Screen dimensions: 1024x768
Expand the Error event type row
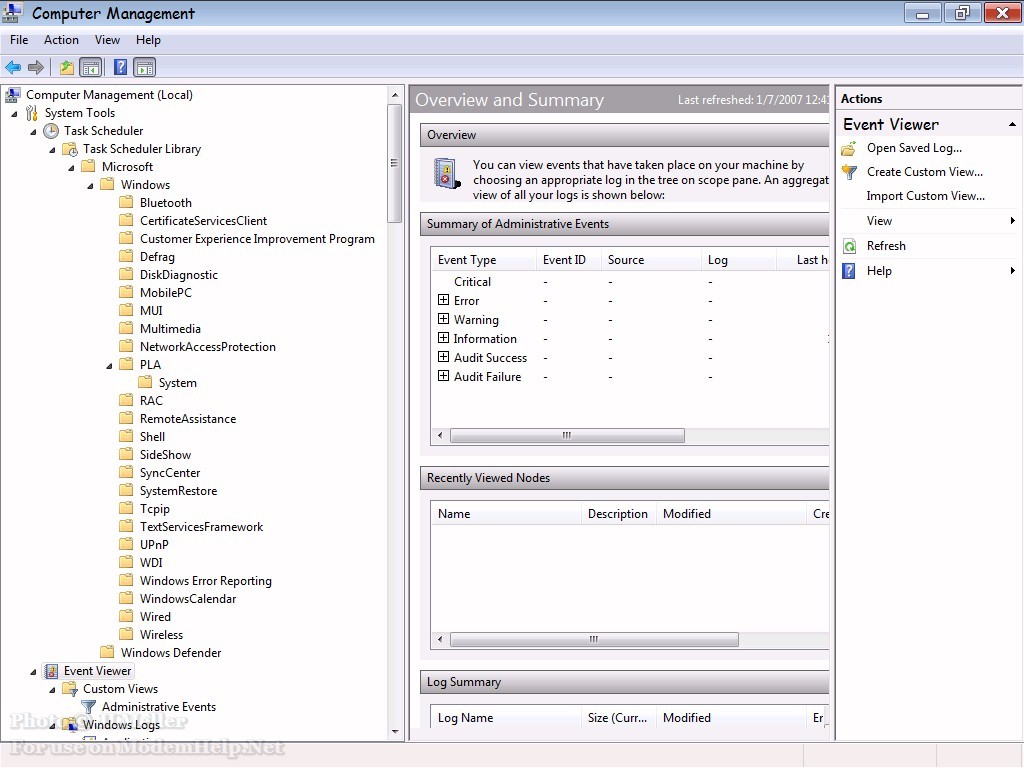[x=443, y=300]
